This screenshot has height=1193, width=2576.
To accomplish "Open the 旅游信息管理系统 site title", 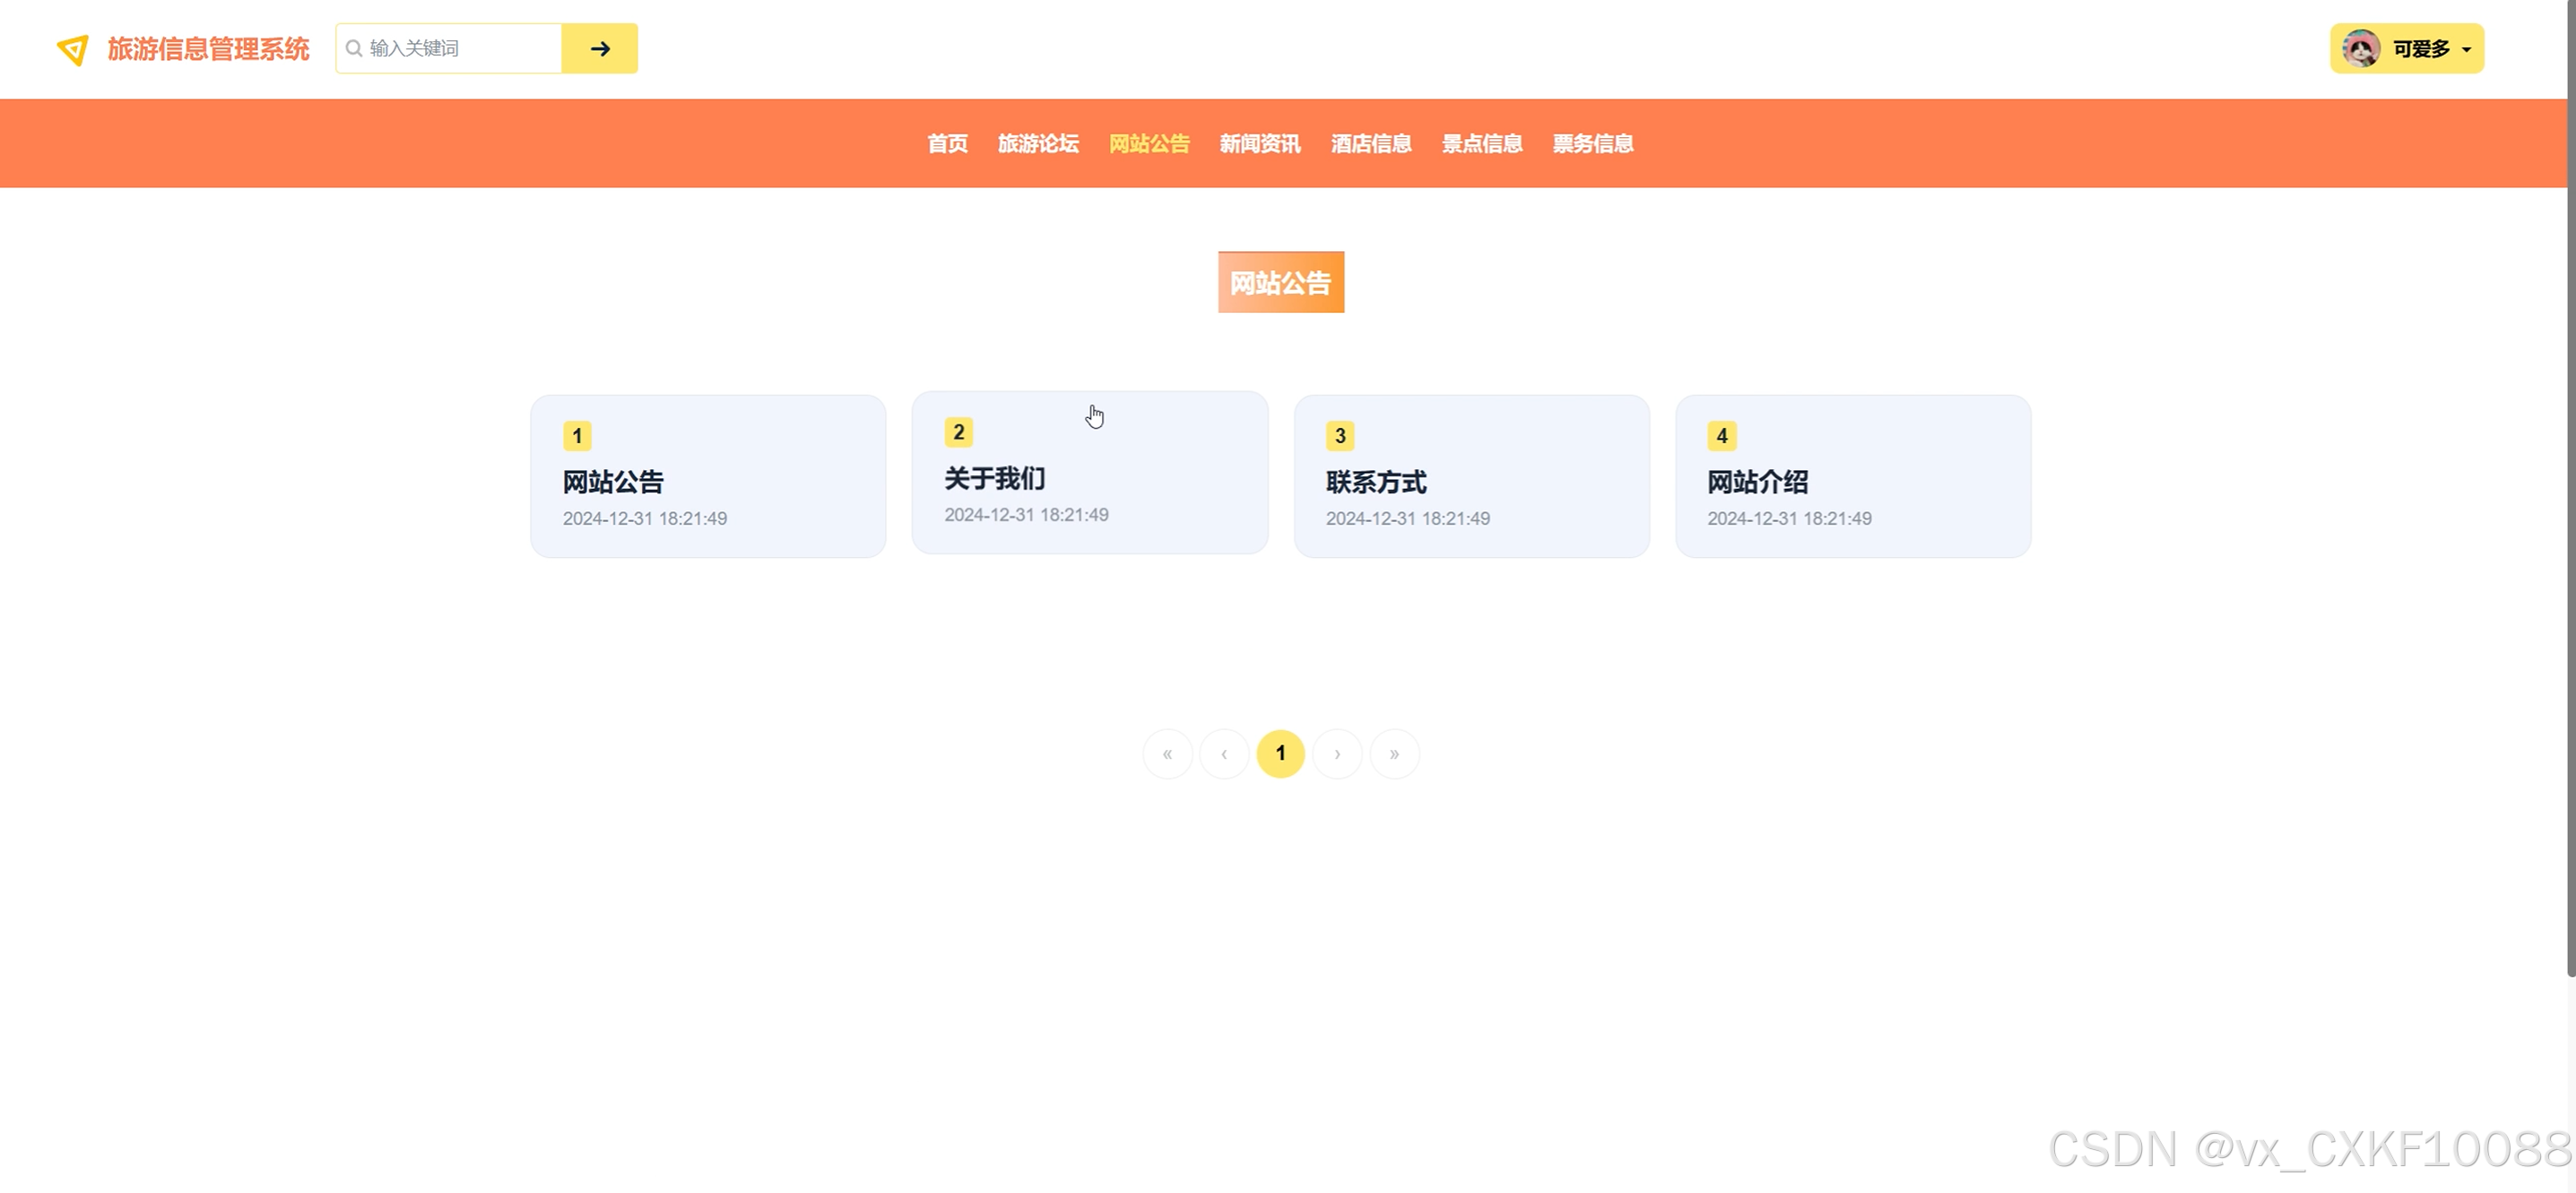I will coord(208,49).
